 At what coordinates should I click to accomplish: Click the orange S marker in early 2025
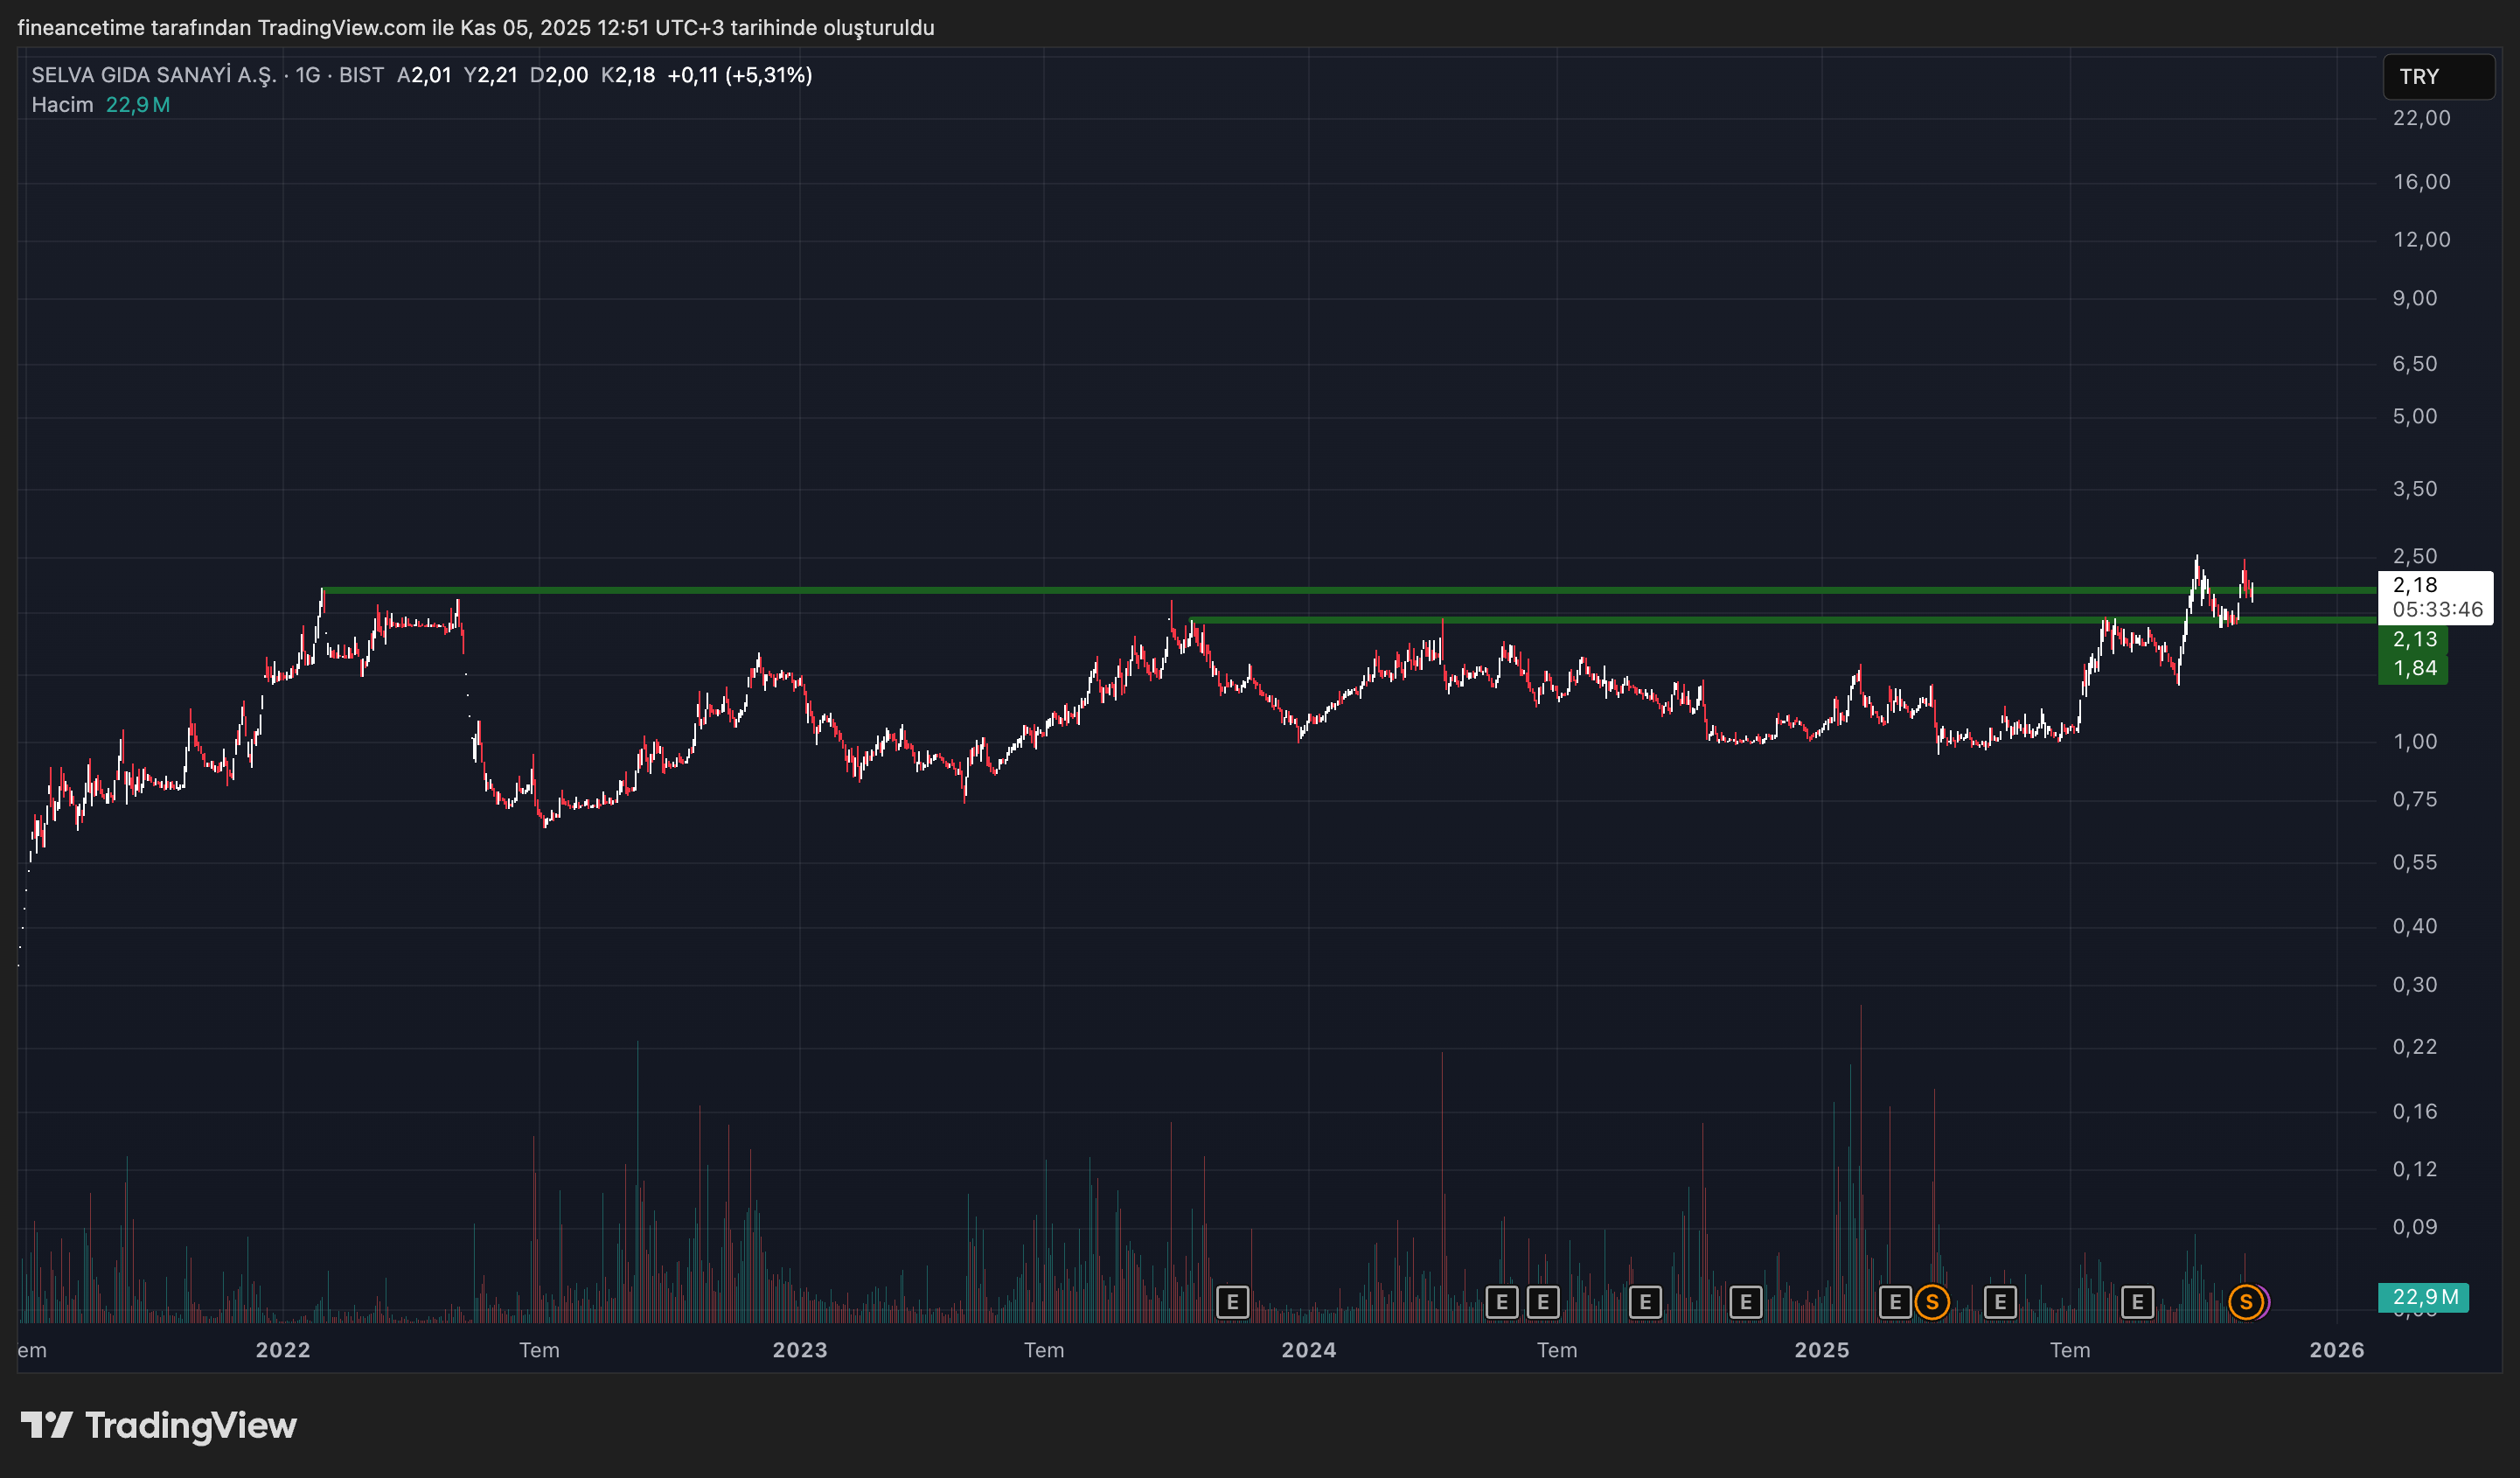point(1932,1302)
